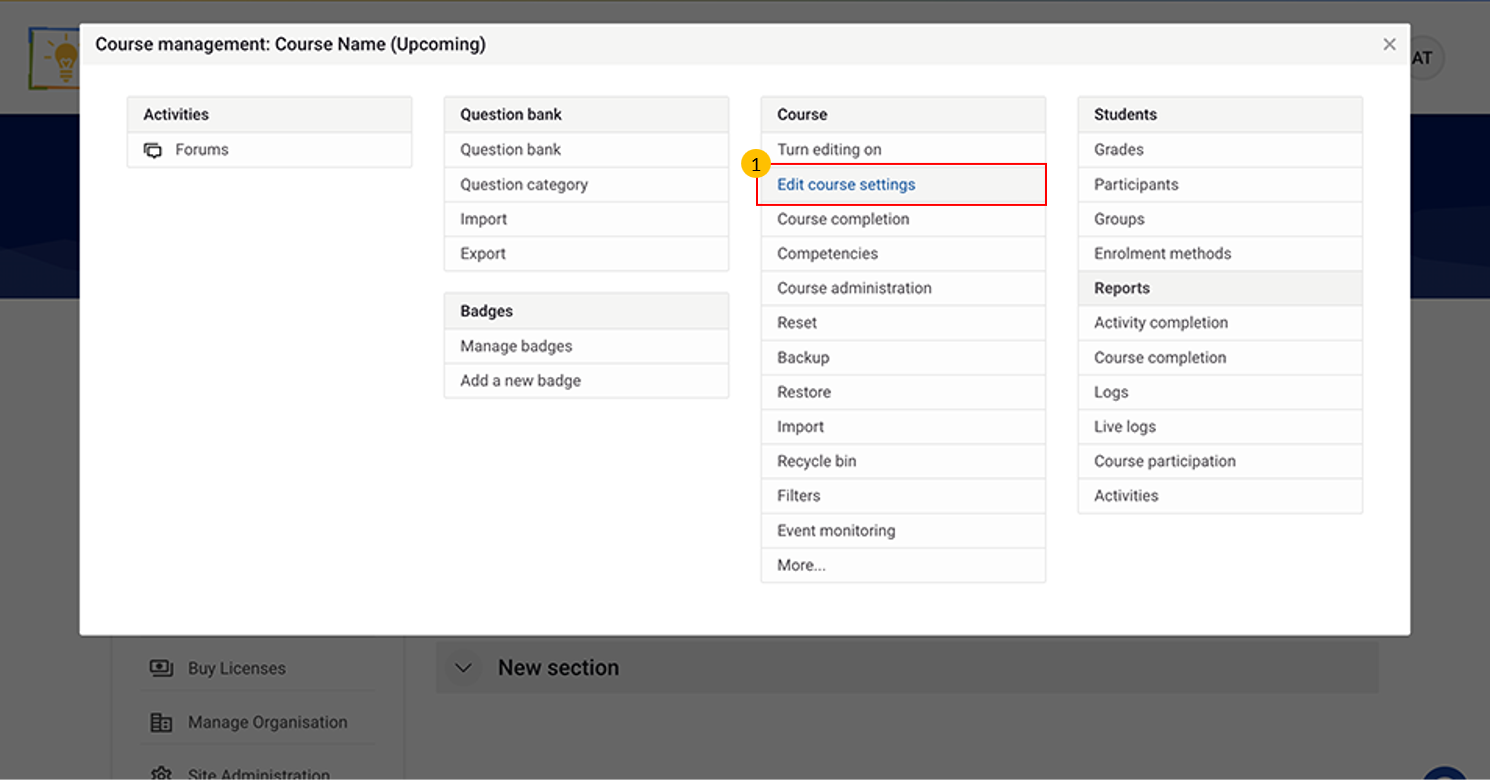Click the lightbulb site logo in background
The width and height of the screenshot is (1490, 780).
[56, 58]
